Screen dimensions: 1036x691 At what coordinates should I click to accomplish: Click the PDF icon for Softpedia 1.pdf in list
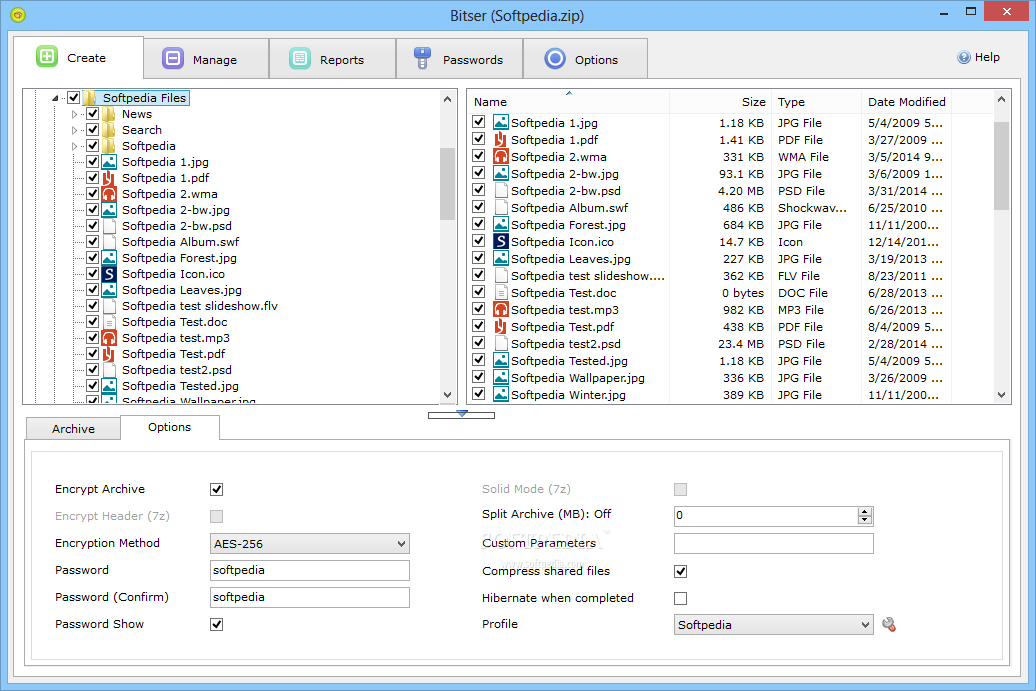coord(501,139)
